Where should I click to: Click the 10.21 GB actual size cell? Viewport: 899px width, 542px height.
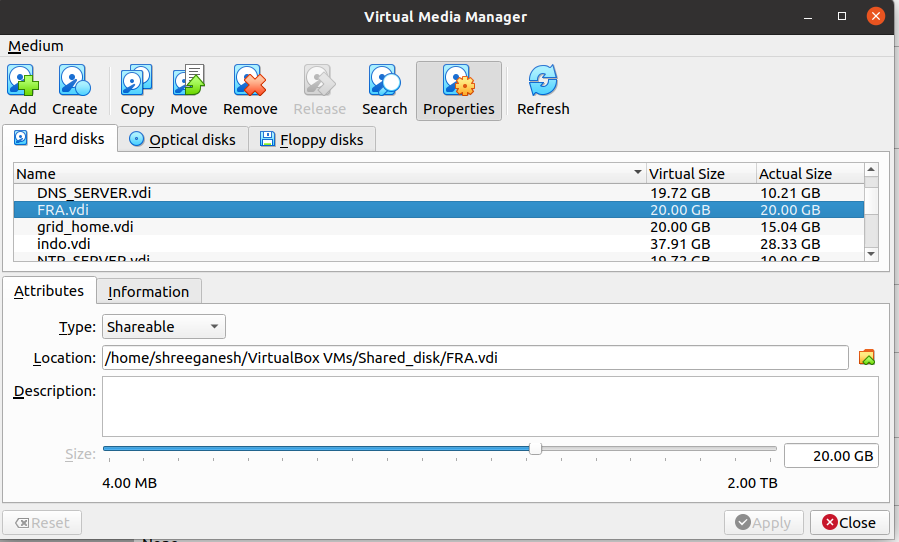tap(790, 193)
